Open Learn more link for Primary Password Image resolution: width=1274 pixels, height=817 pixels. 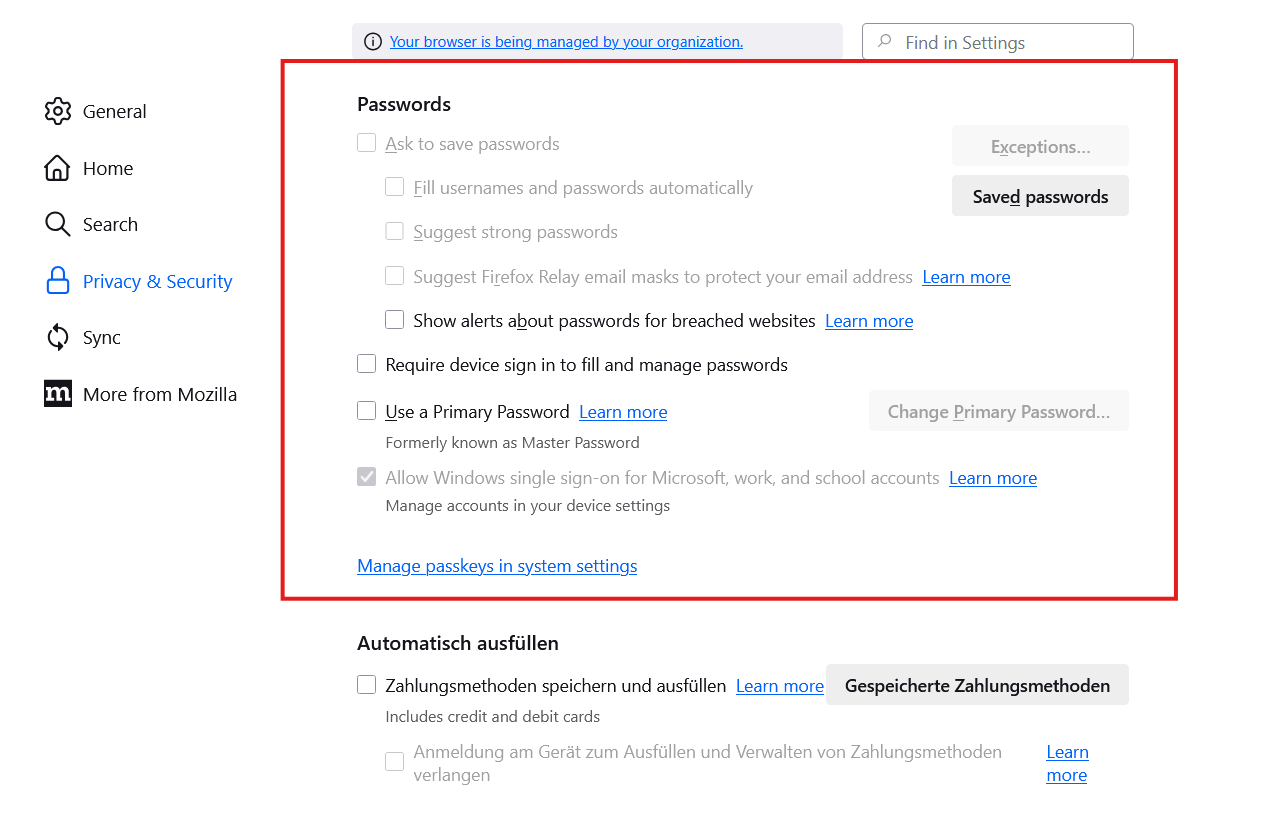(x=623, y=412)
